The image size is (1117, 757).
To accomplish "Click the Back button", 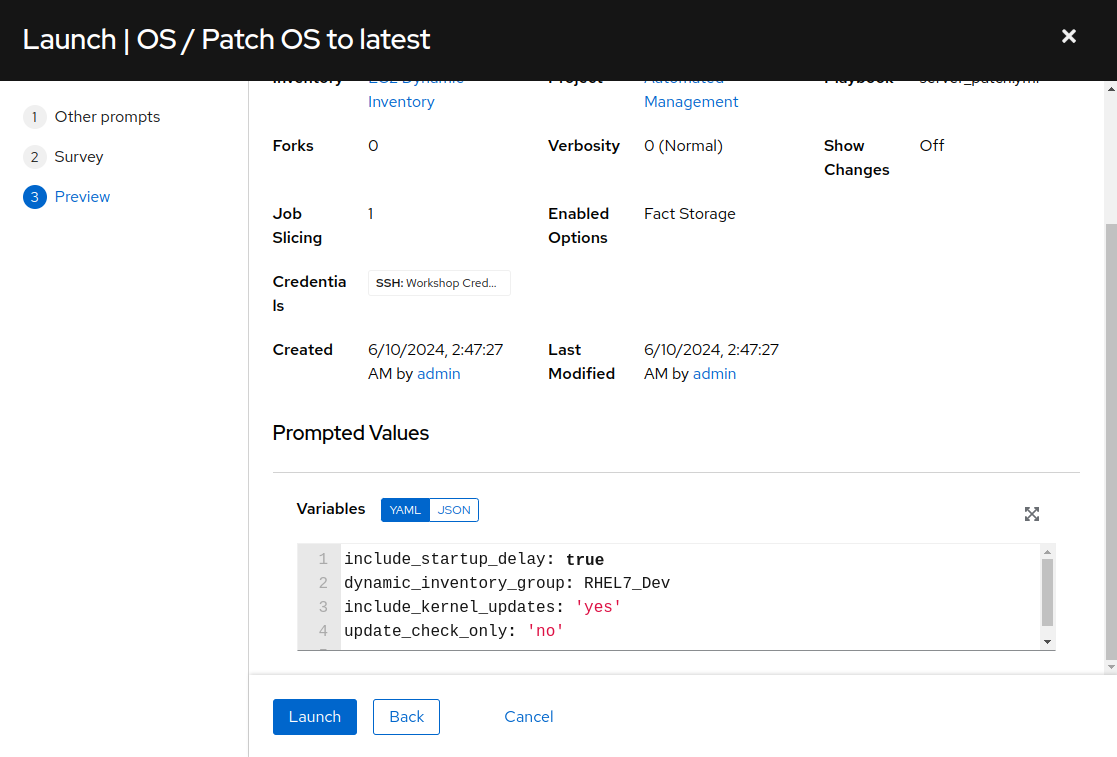I will (406, 716).
